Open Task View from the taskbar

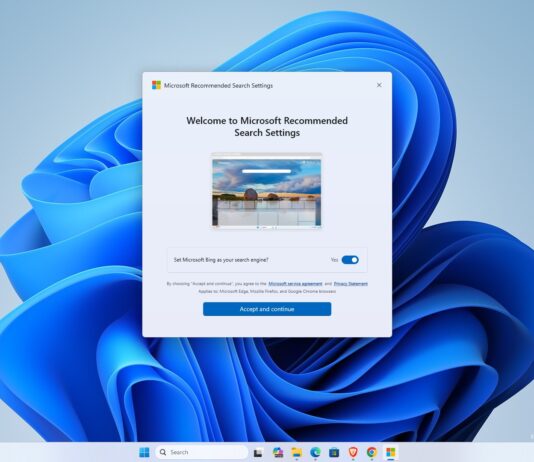point(258,452)
